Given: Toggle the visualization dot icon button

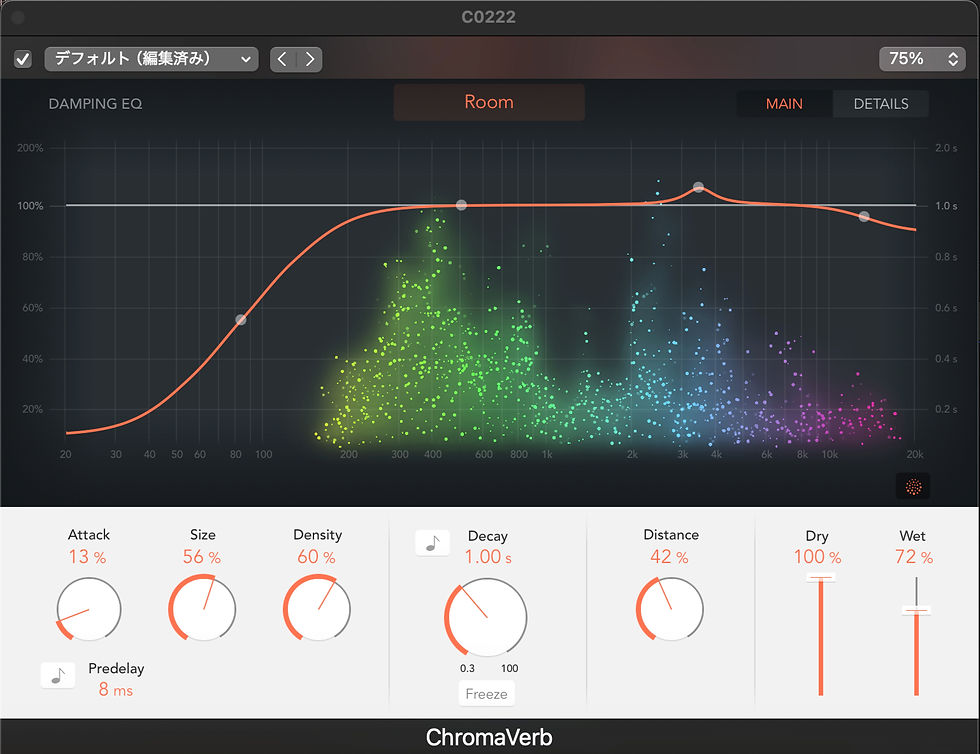Looking at the screenshot, I should [913, 486].
